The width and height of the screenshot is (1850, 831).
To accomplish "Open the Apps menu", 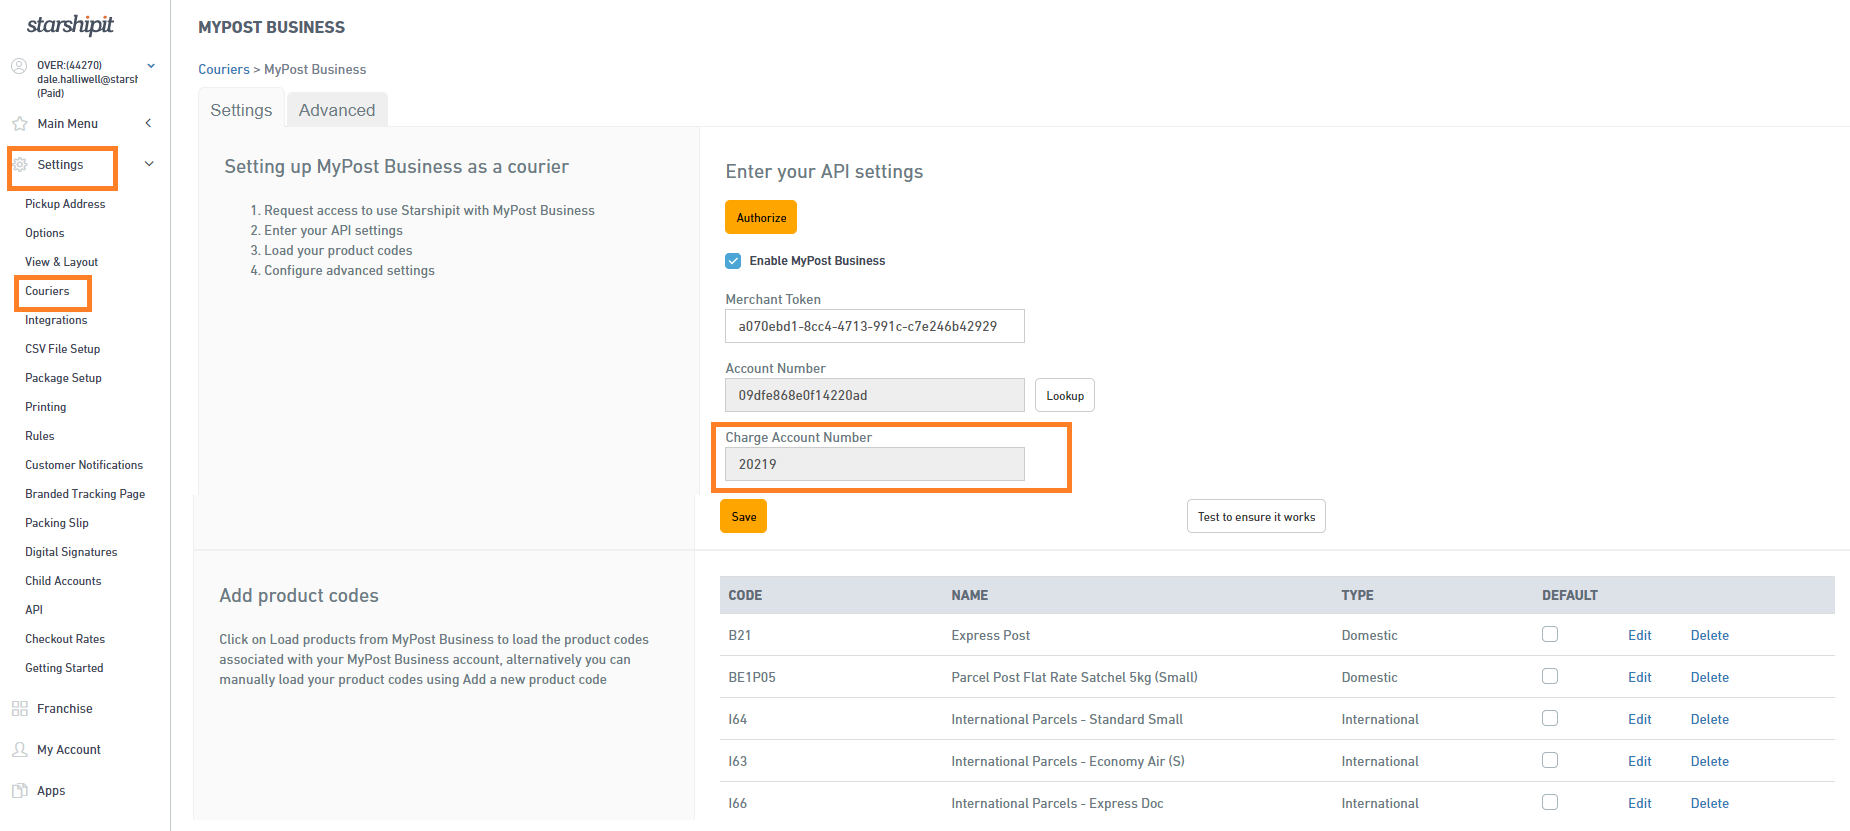I will point(51,791).
